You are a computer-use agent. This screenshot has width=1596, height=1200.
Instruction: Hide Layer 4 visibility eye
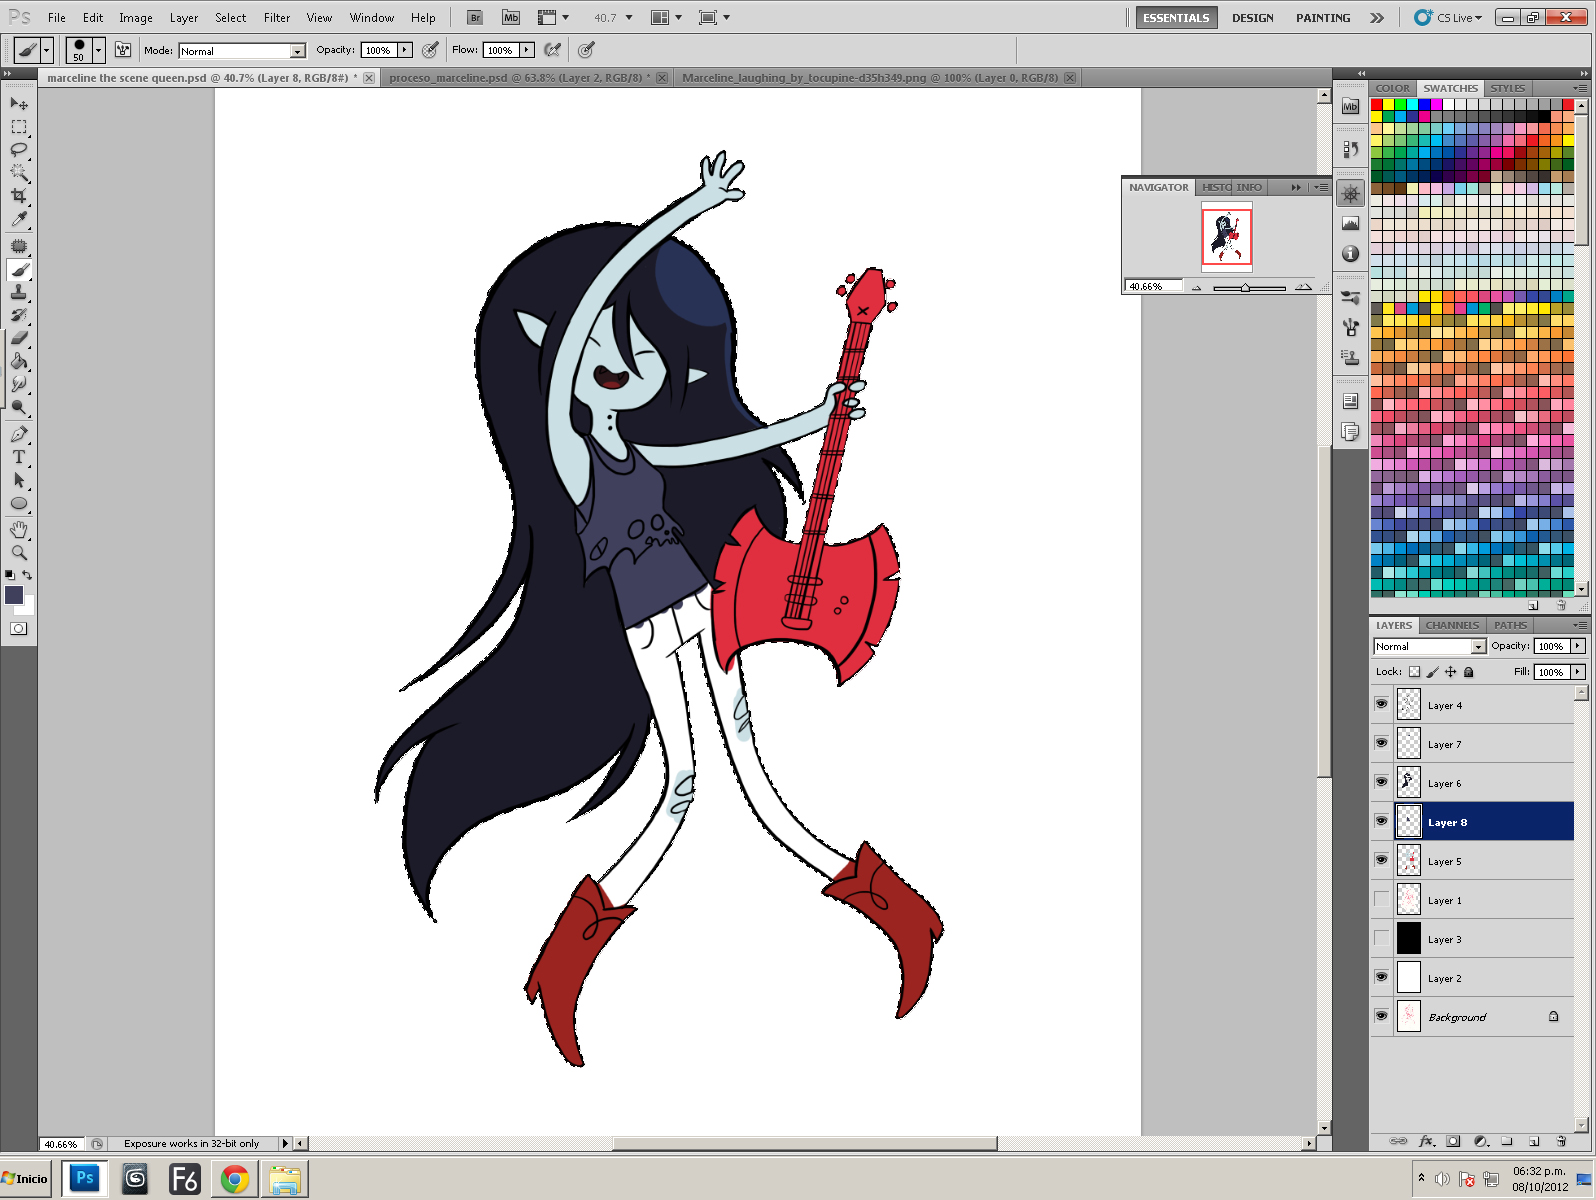(x=1381, y=704)
